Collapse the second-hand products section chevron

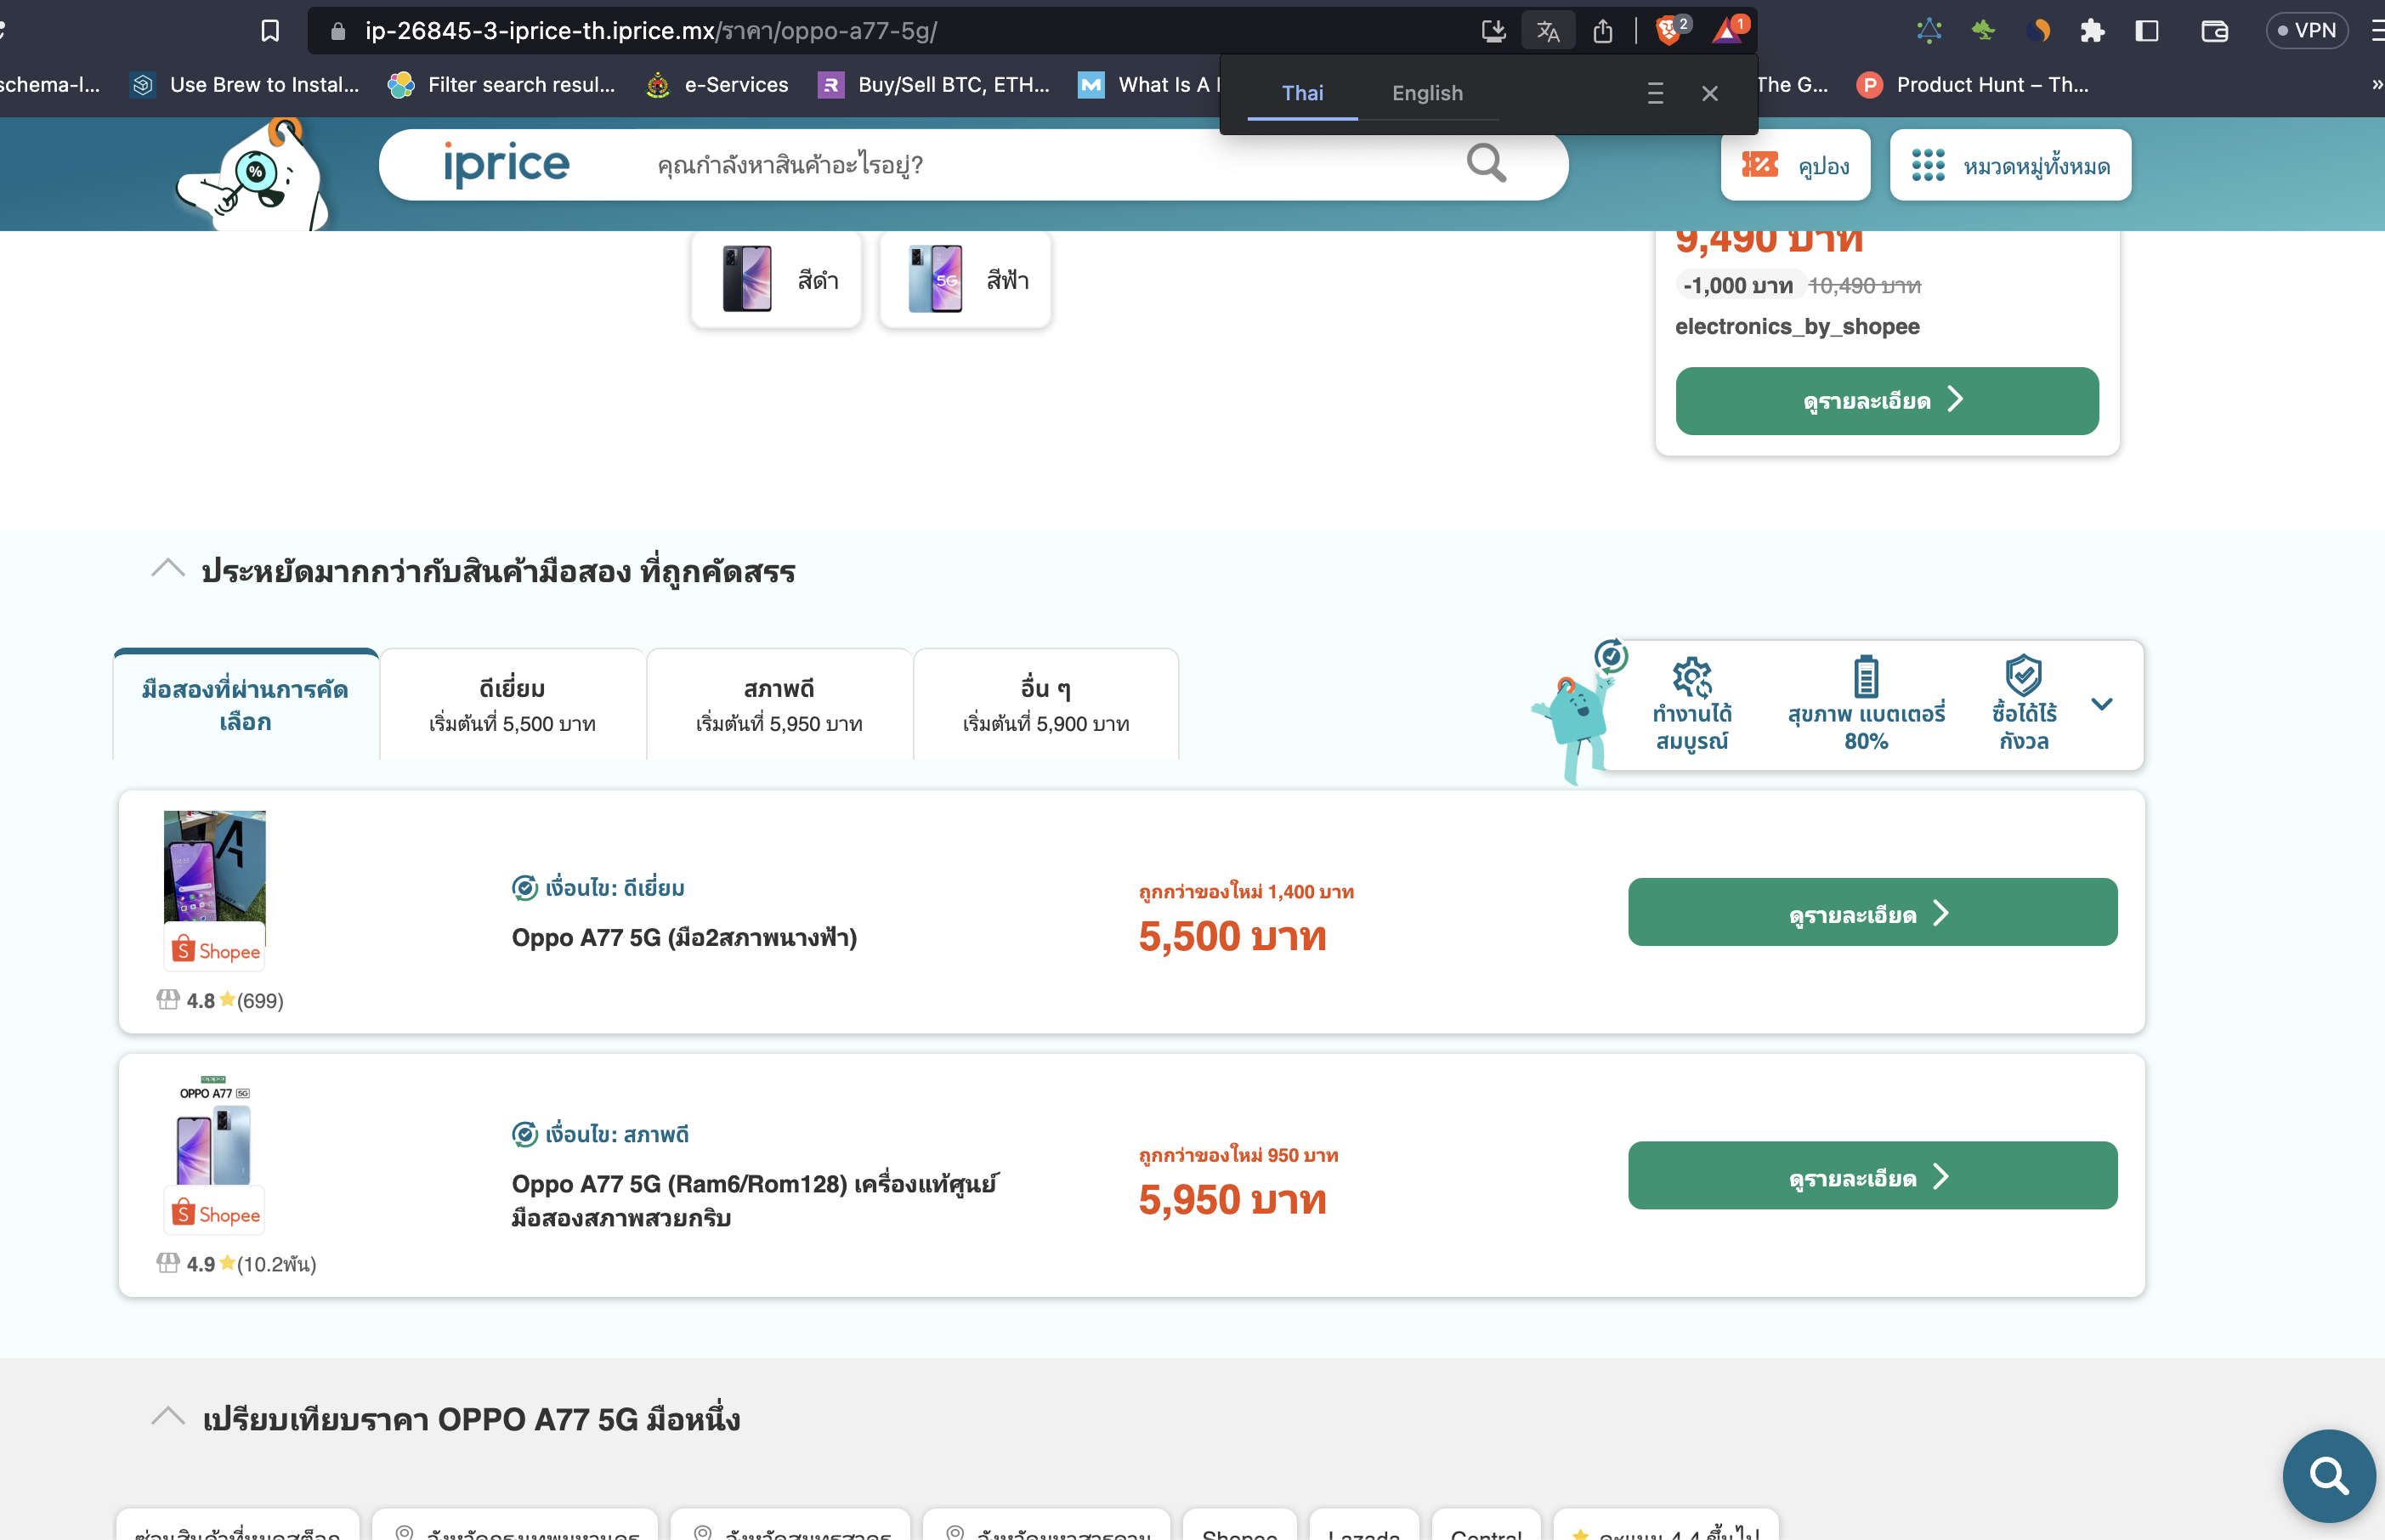click(168, 569)
